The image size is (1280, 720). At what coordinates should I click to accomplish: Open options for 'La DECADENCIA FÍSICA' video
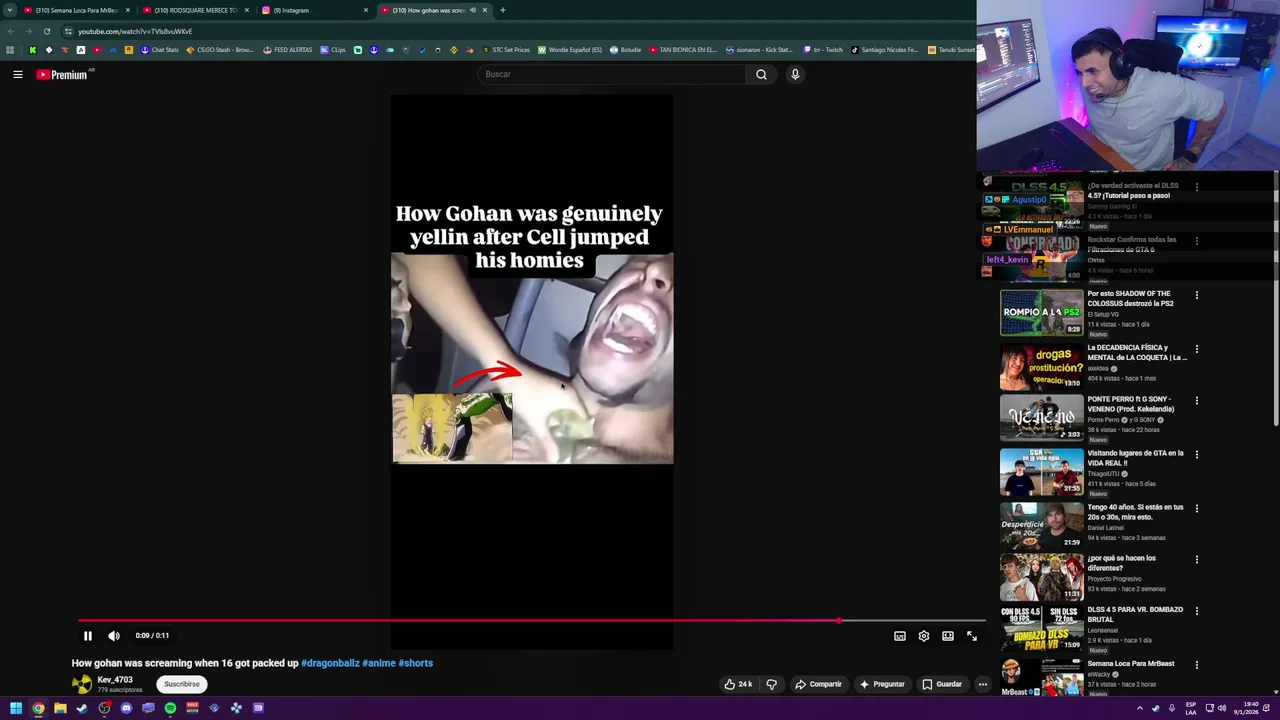pyautogui.click(x=1196, y=349)
